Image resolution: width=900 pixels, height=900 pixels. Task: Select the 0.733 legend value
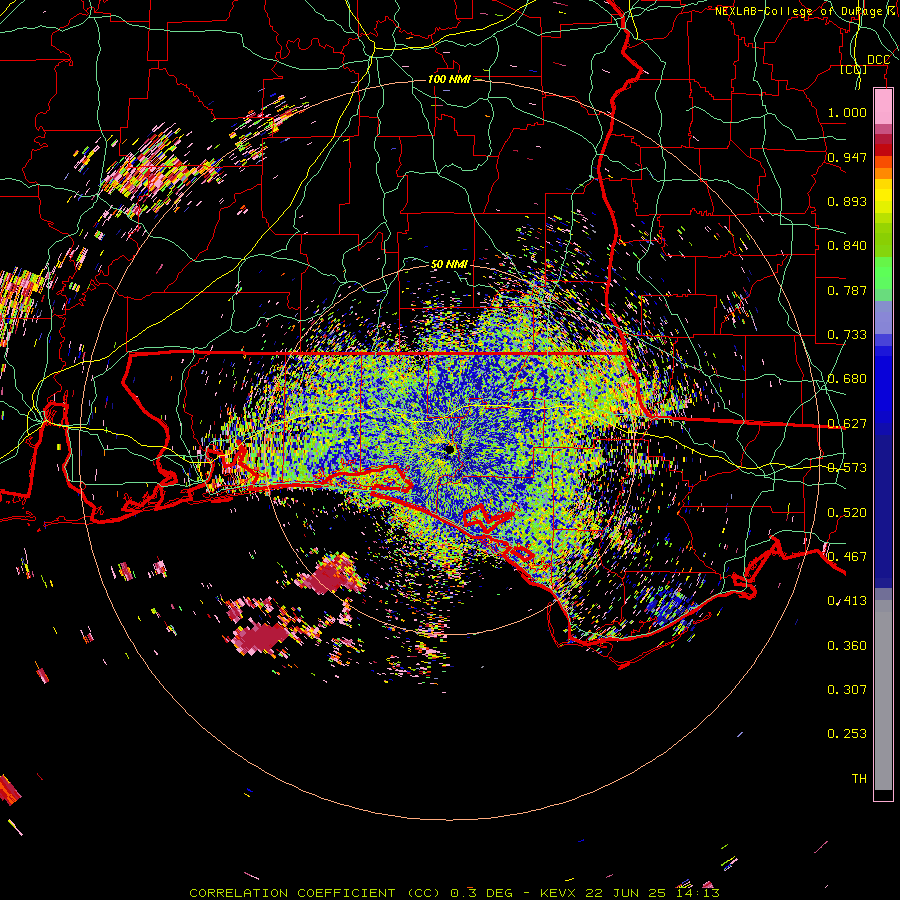tap(847, 335)
